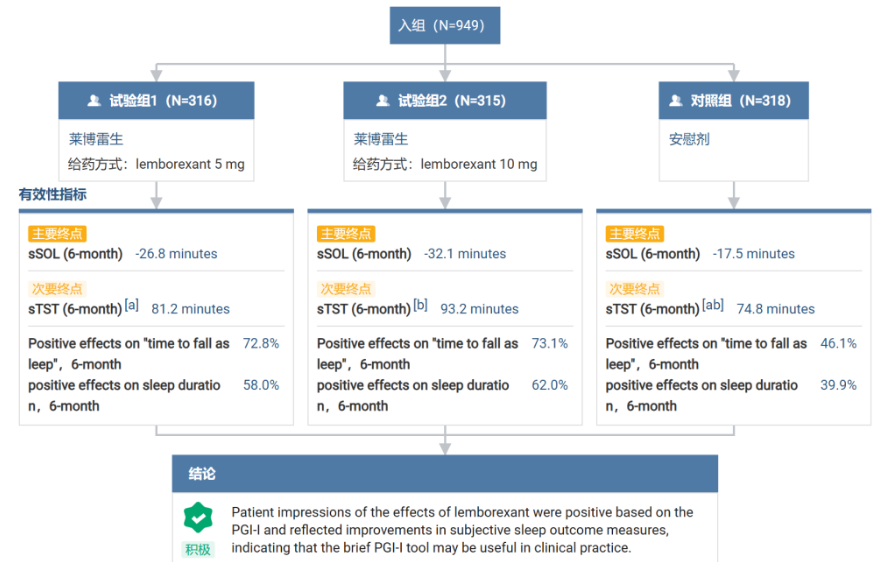Click the person icon in 对照组 header
880x562 pixels.
[675, 101]
